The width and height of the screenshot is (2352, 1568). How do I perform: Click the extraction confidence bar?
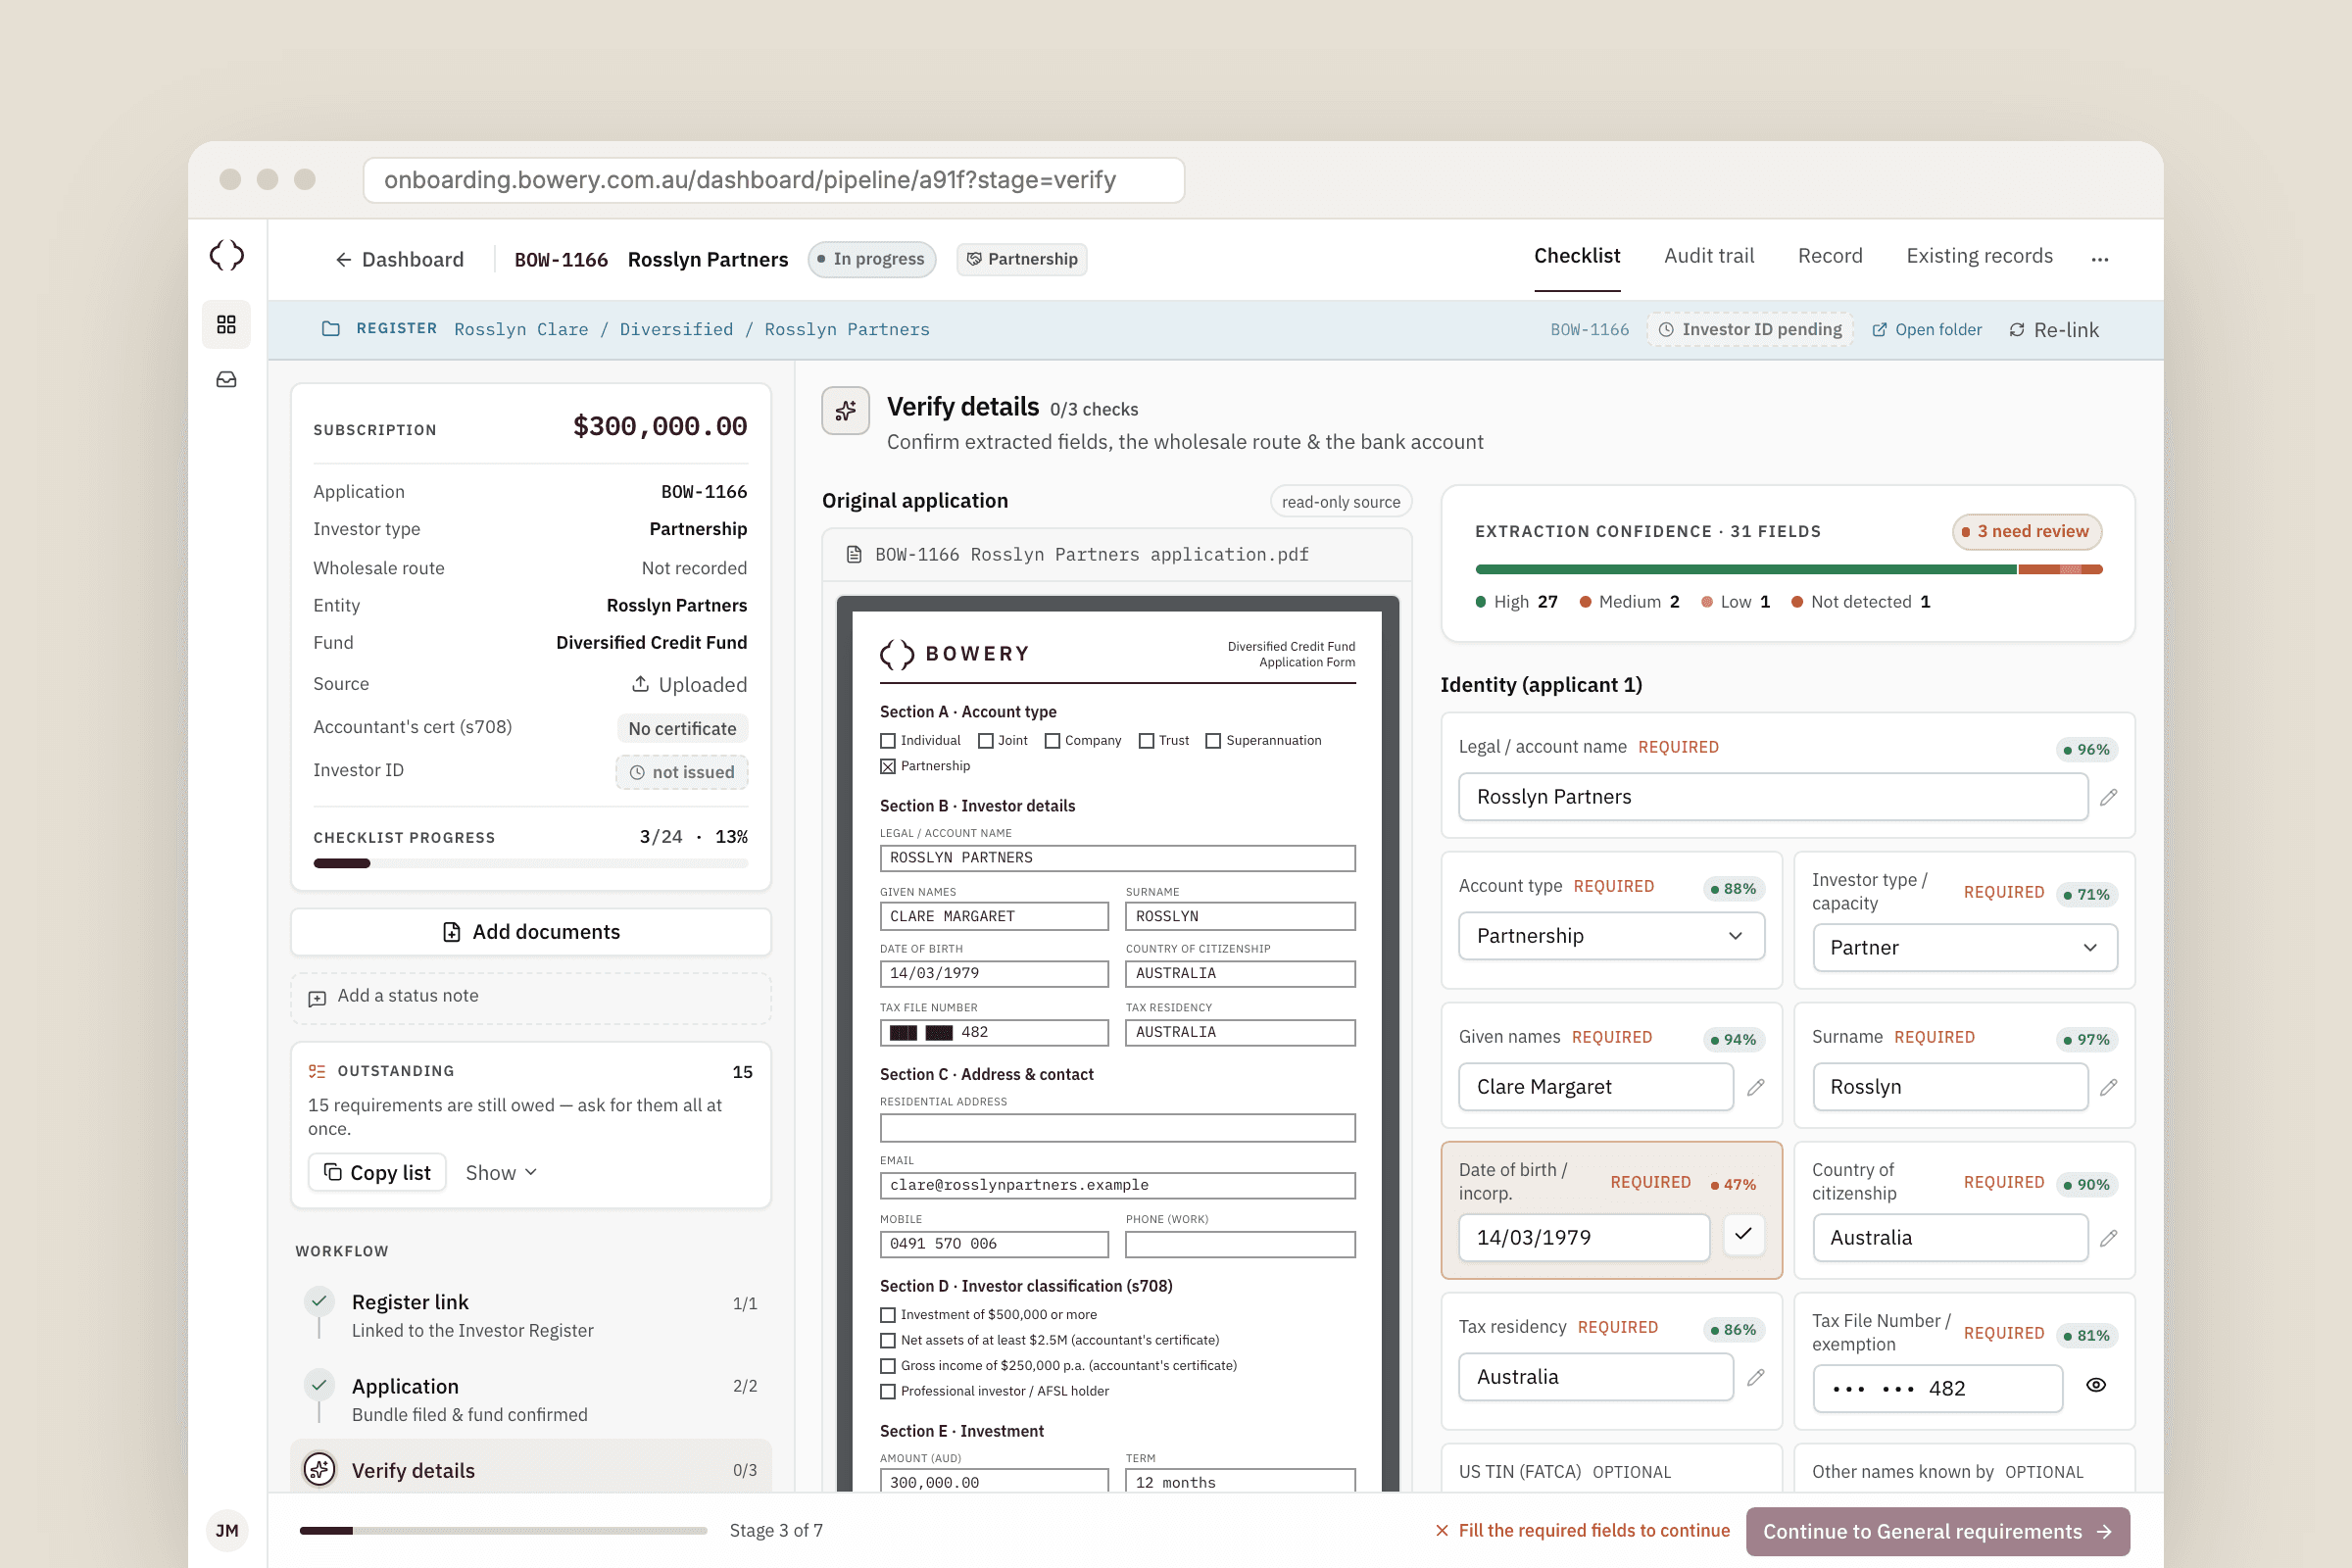click(1788, 569)
